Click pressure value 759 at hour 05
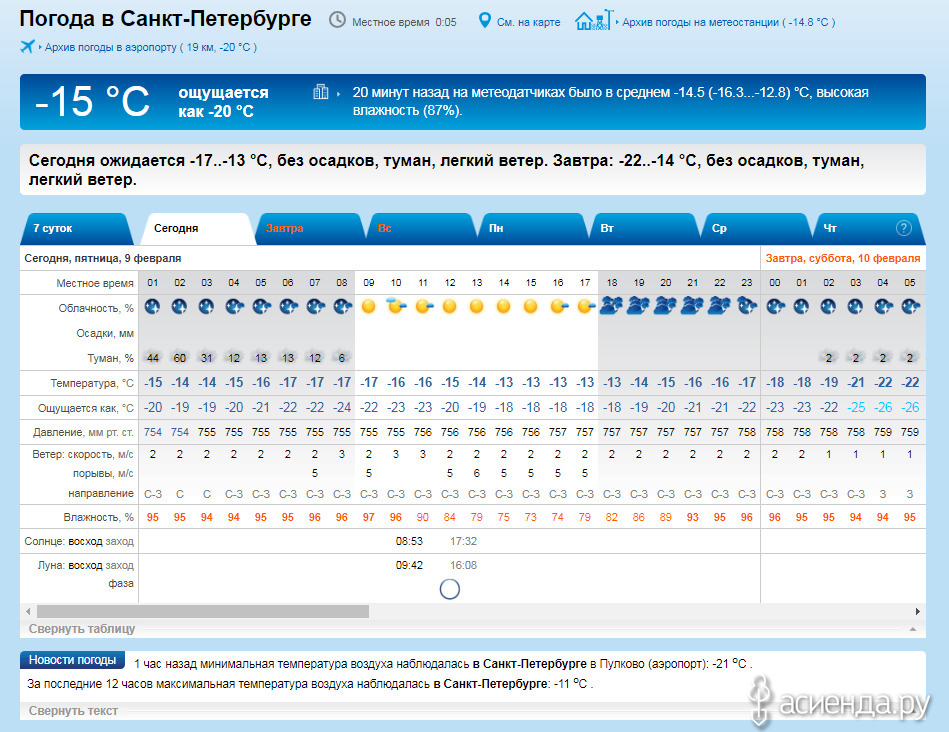The height and width of the screenshot is (732, 949). pyautogui.click(x=910, y=432)
